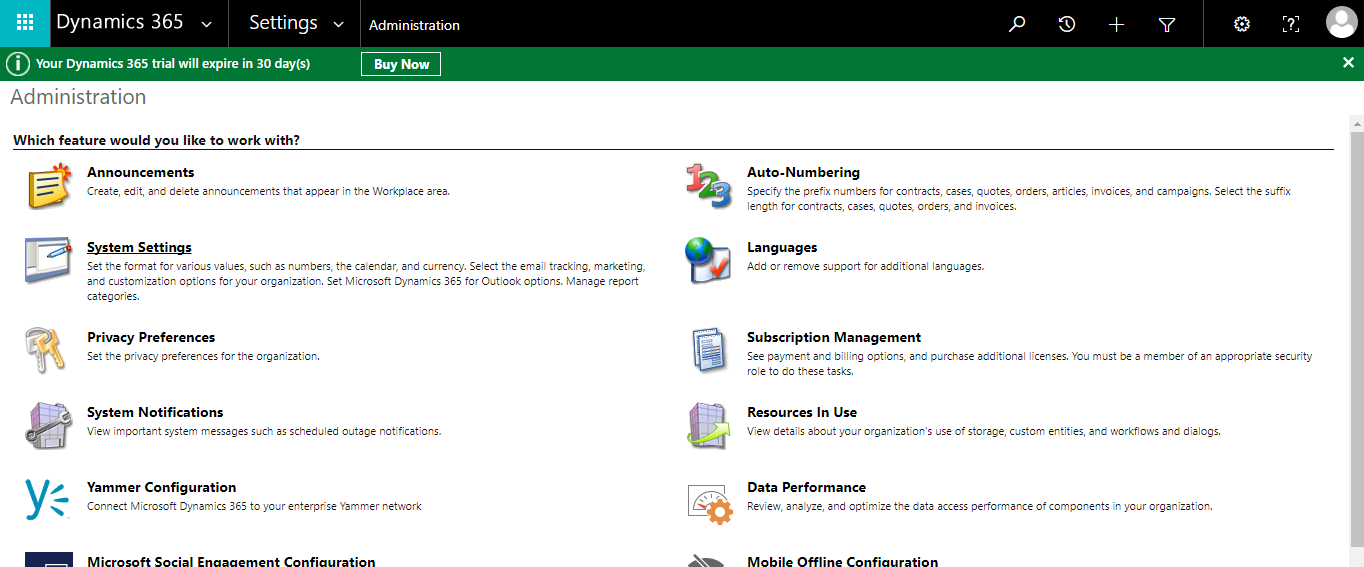Image resolution: width=1364 pixels, height=567 pixels.
Task: Click the Resources In Use building icon
Action: pos(709,426)
